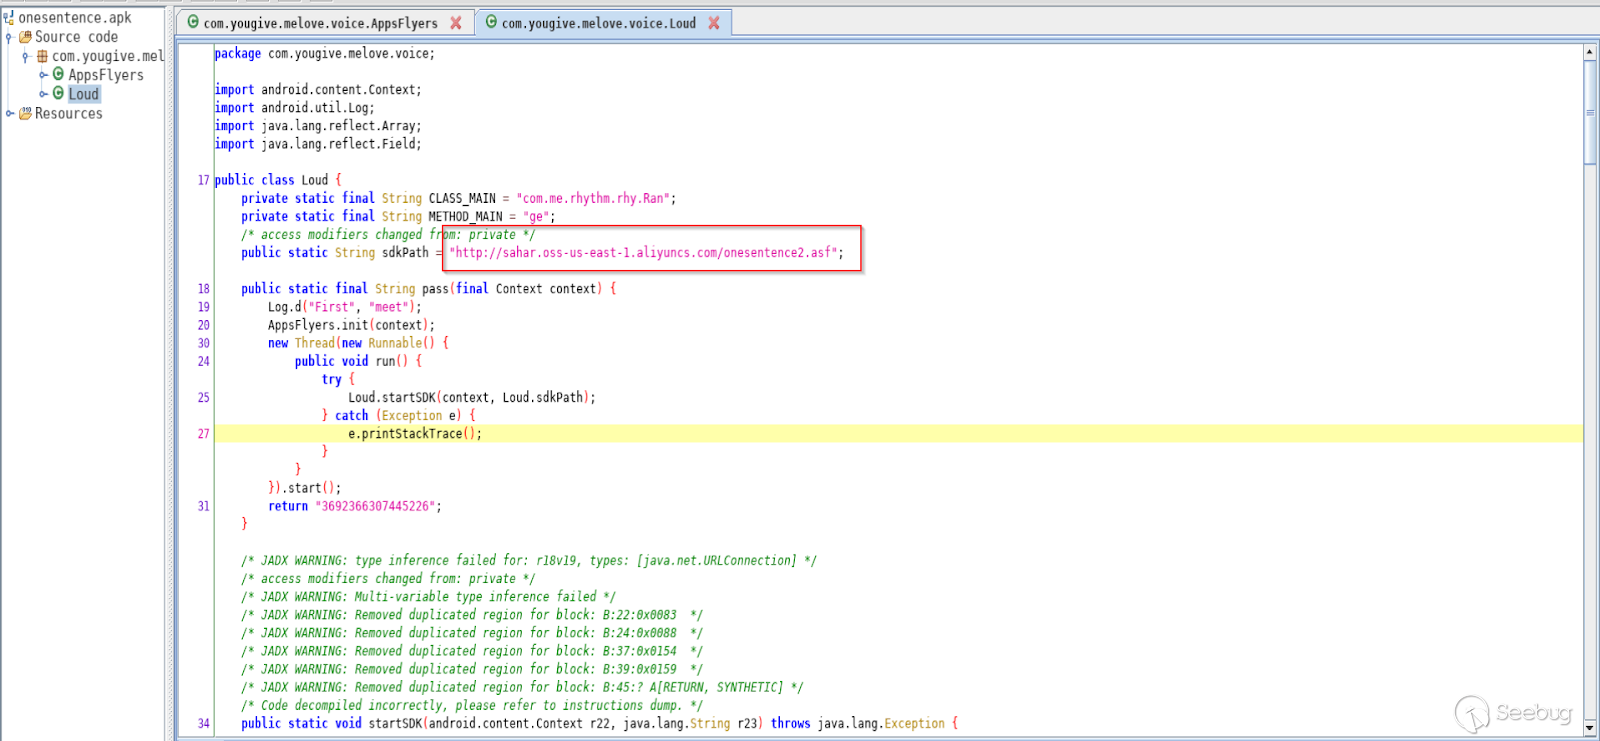The width and height of the screenshot is (1600, 741).
Task: Expand the Resources tree node
Action: click(x=10, y=113)
